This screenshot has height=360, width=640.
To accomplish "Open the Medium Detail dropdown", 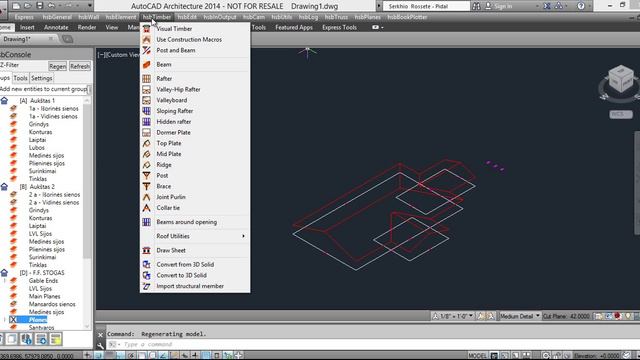I will pos(519,316).
